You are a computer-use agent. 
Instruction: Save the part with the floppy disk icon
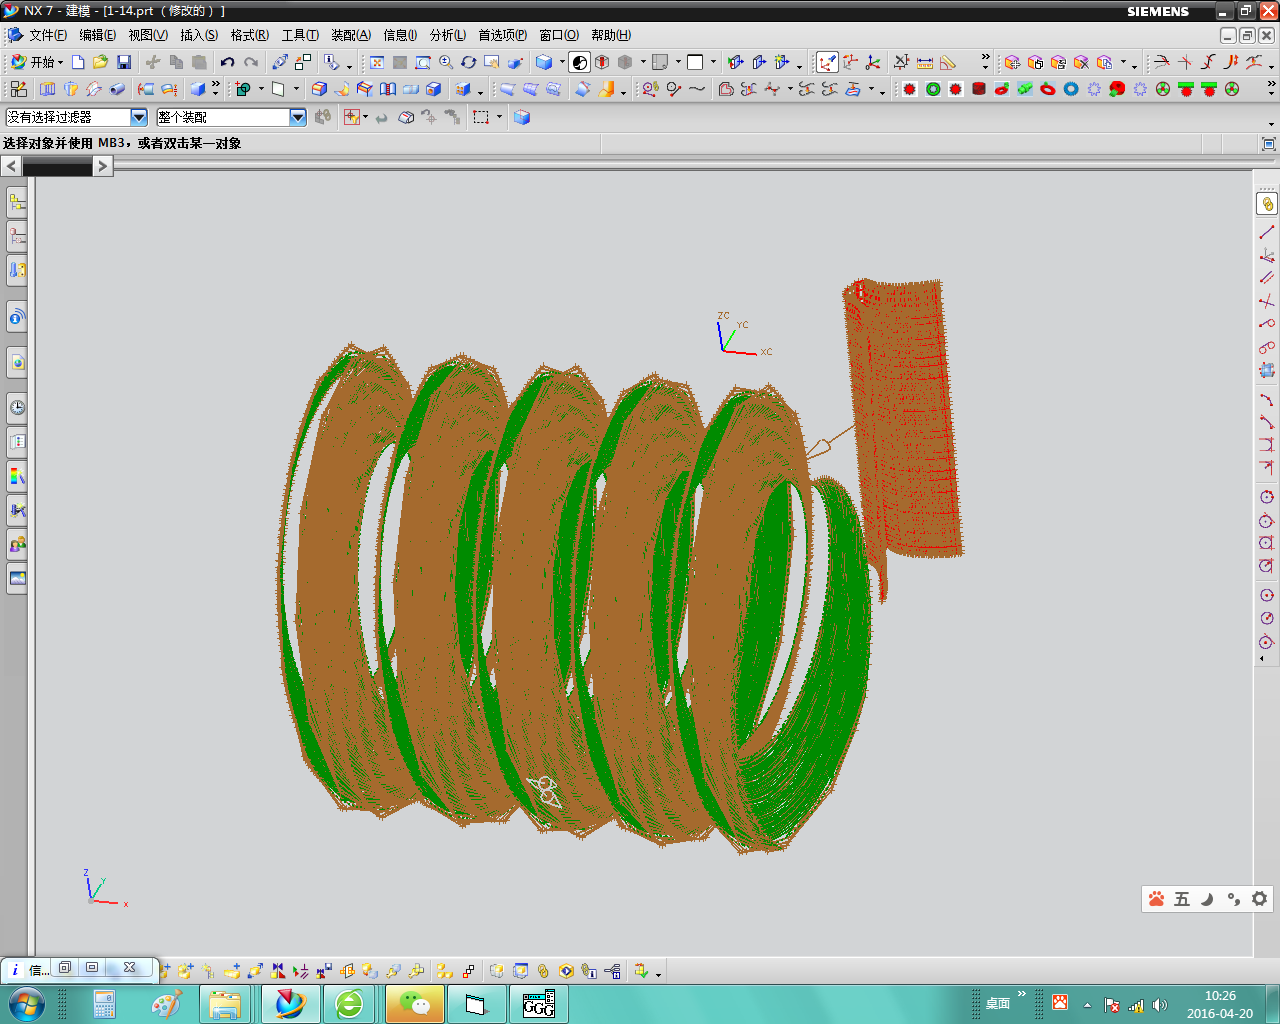click(x=124, y=62)
